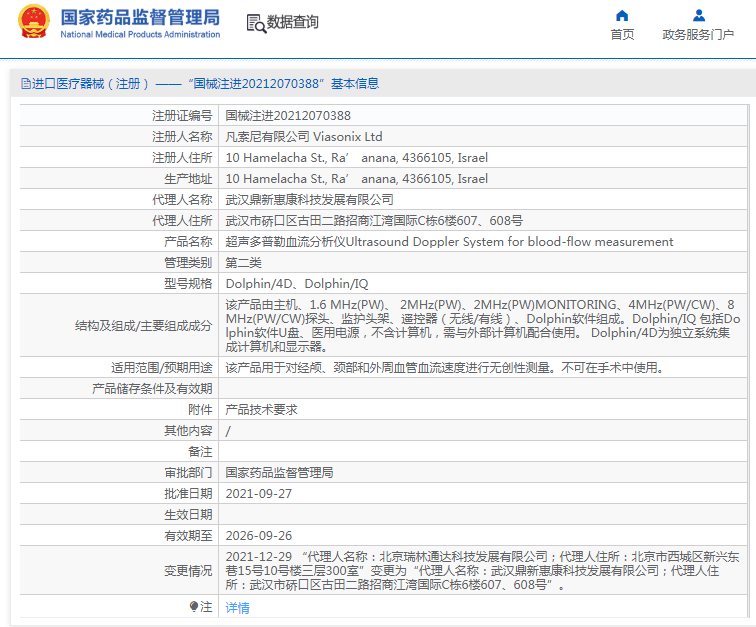756x627 pixels.
Task: Go to 首页 text link
Action: click(622, 35)
